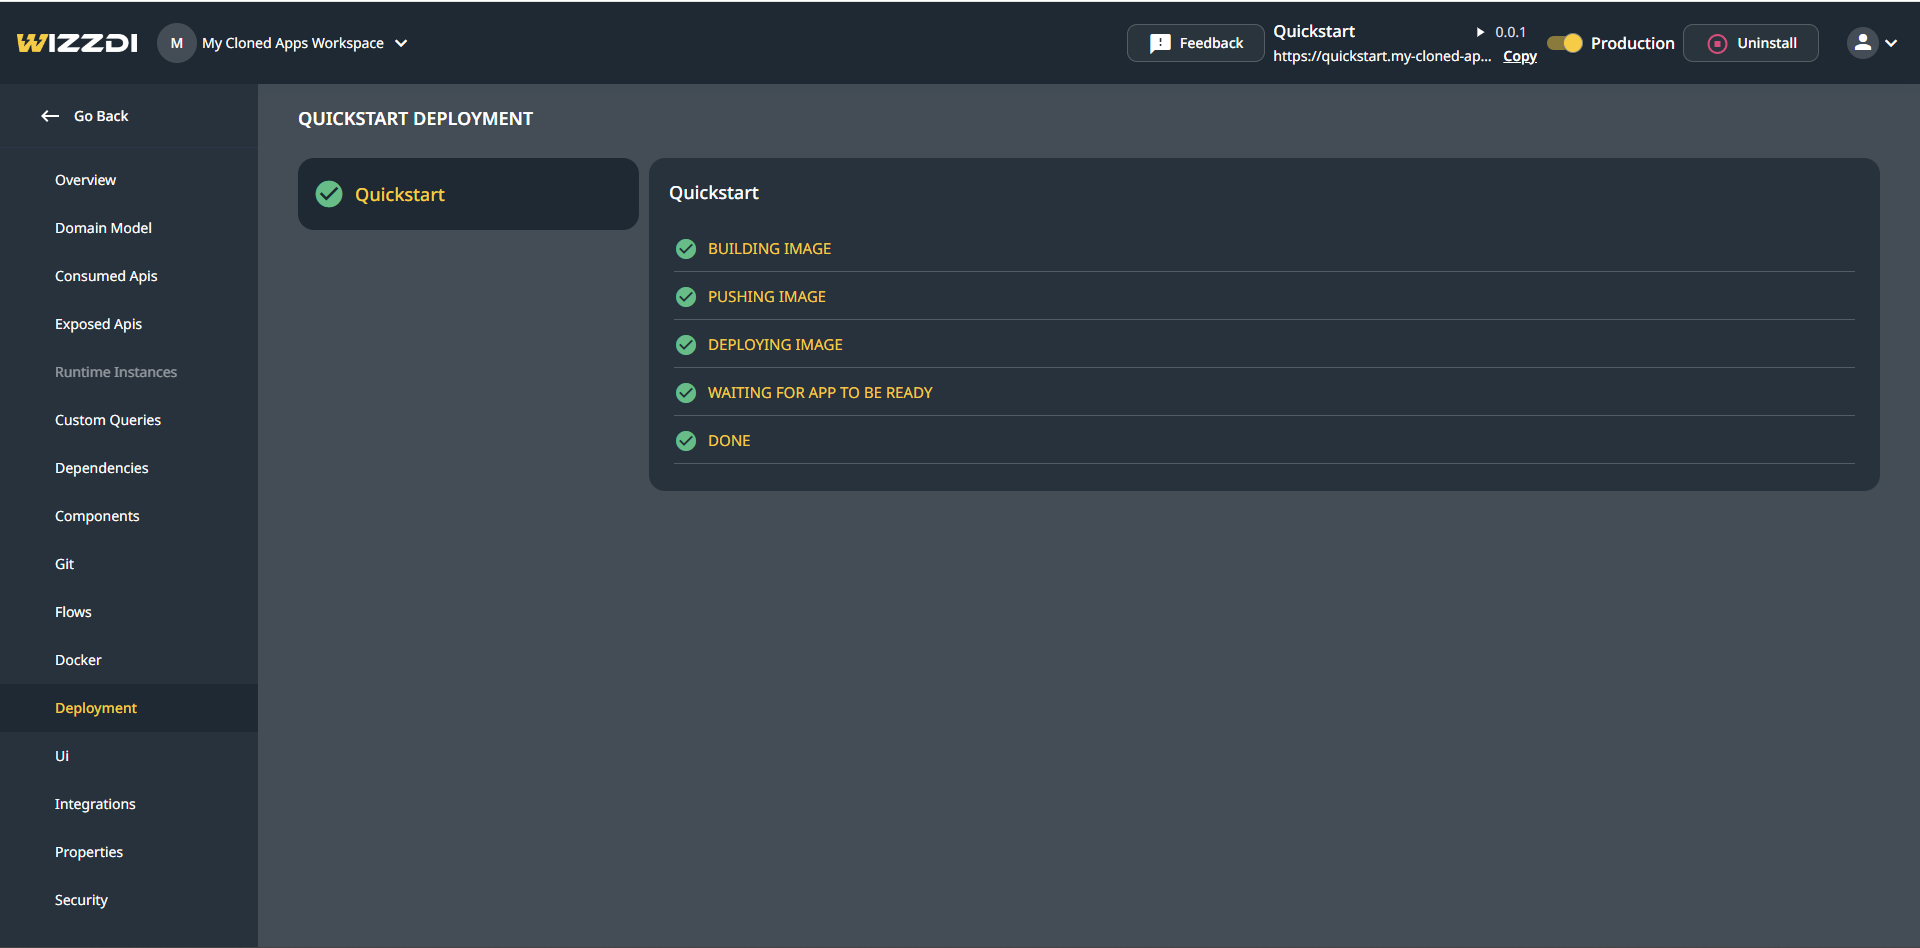
Task: Click the Wizzdi logo
Action: 77,43
